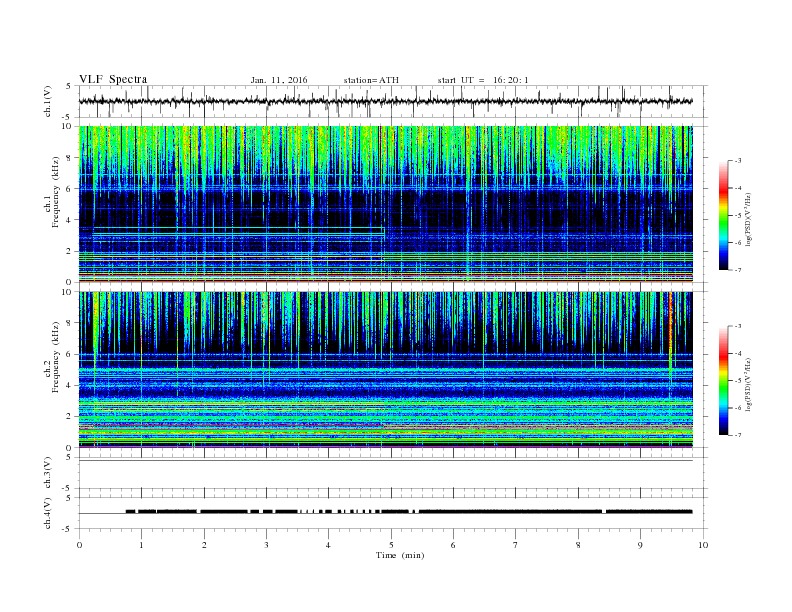Click the time axis tick label '9'
Screen dimensions: 792x612
click(640, 545)
